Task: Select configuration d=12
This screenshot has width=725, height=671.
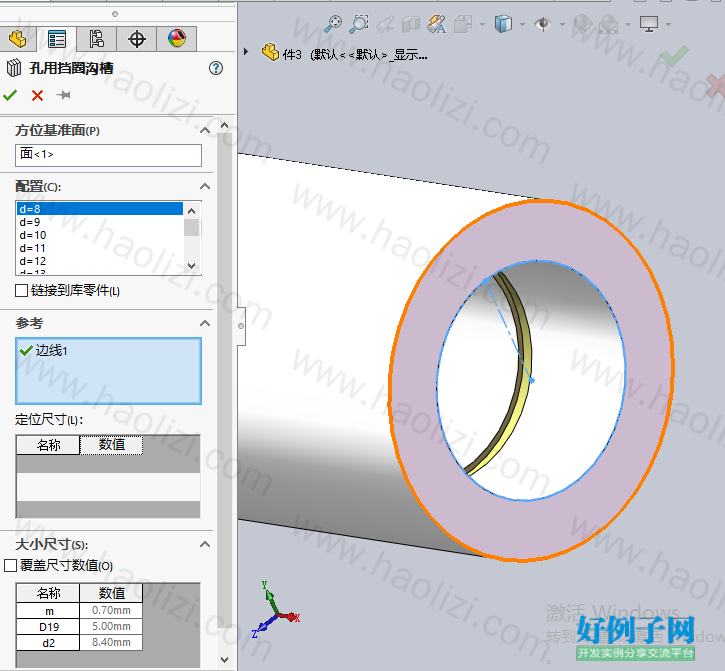Action: (x=100, y=261)
